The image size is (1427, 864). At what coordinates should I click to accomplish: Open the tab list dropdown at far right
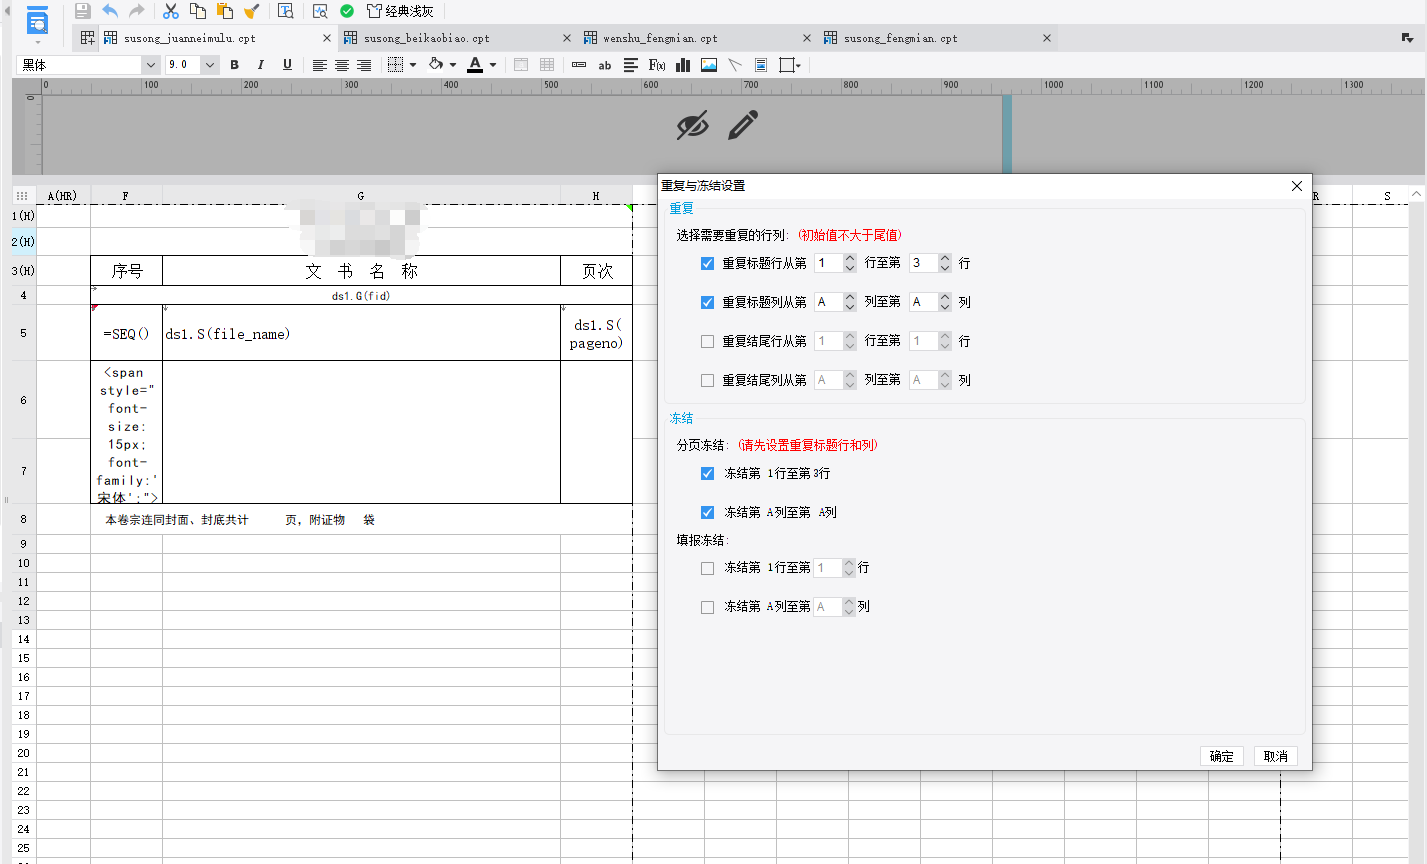tap(1408, 38)
